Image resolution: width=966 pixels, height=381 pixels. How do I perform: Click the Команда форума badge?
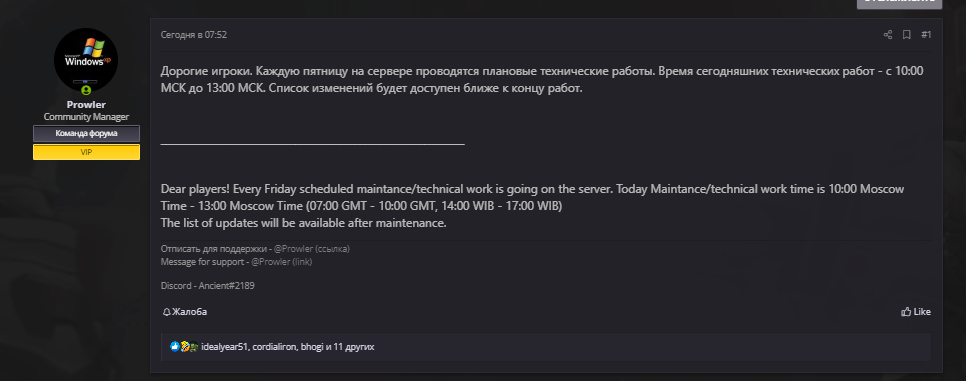(86, 133)
